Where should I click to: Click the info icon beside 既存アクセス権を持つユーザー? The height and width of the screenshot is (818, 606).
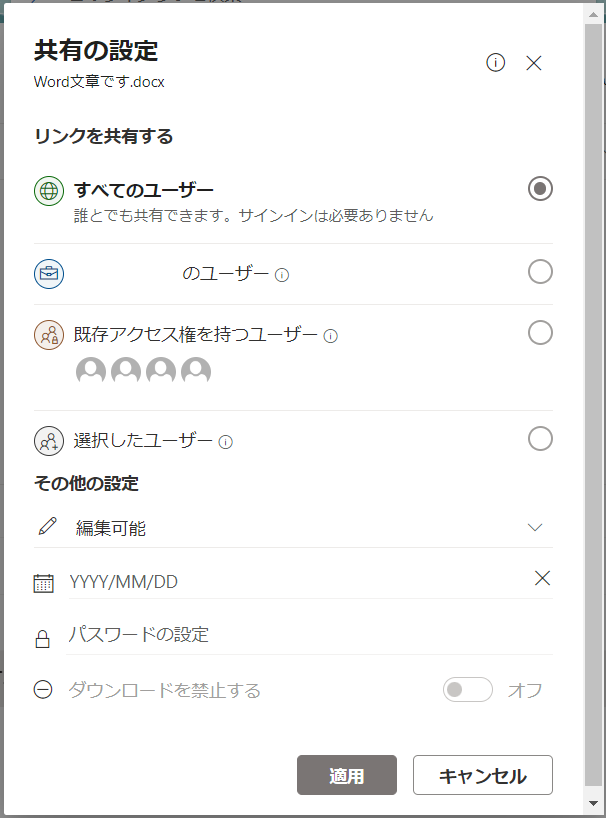[331, 336]
